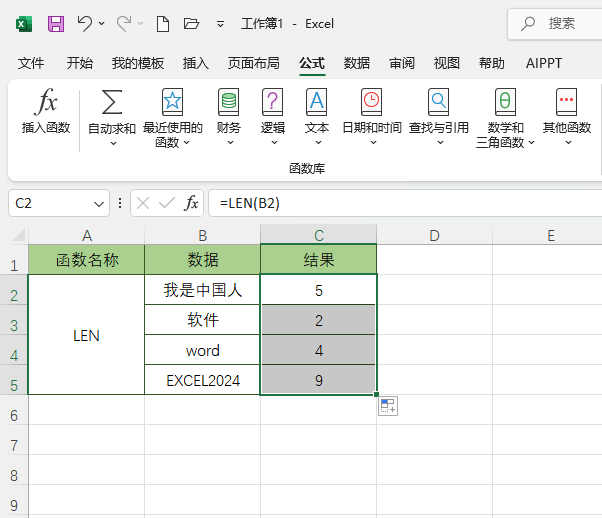Click the 自动求和 sigma icon
Image resolution: width=602 pixels, height=518 pixels.
pos(112,102)
